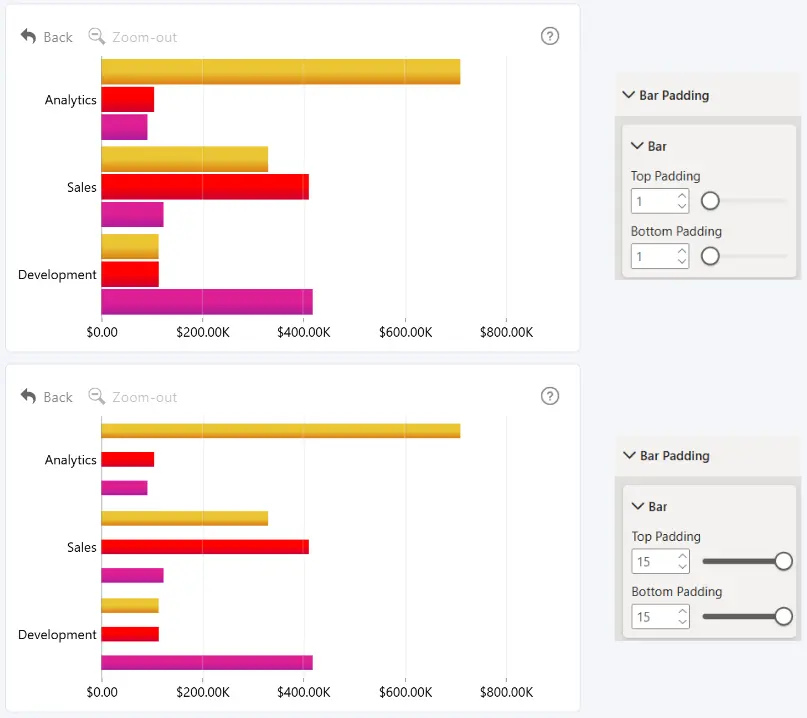The width and height of the screenshot is (807, 718).
Task: Select the red Sales bar in bottom chart
Action: [205, 547]
